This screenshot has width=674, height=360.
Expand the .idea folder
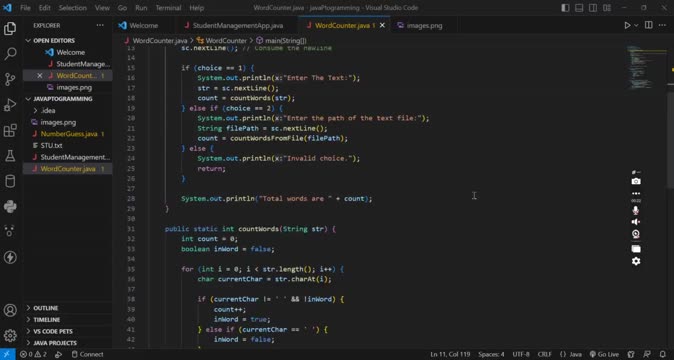tap(47, 110)
